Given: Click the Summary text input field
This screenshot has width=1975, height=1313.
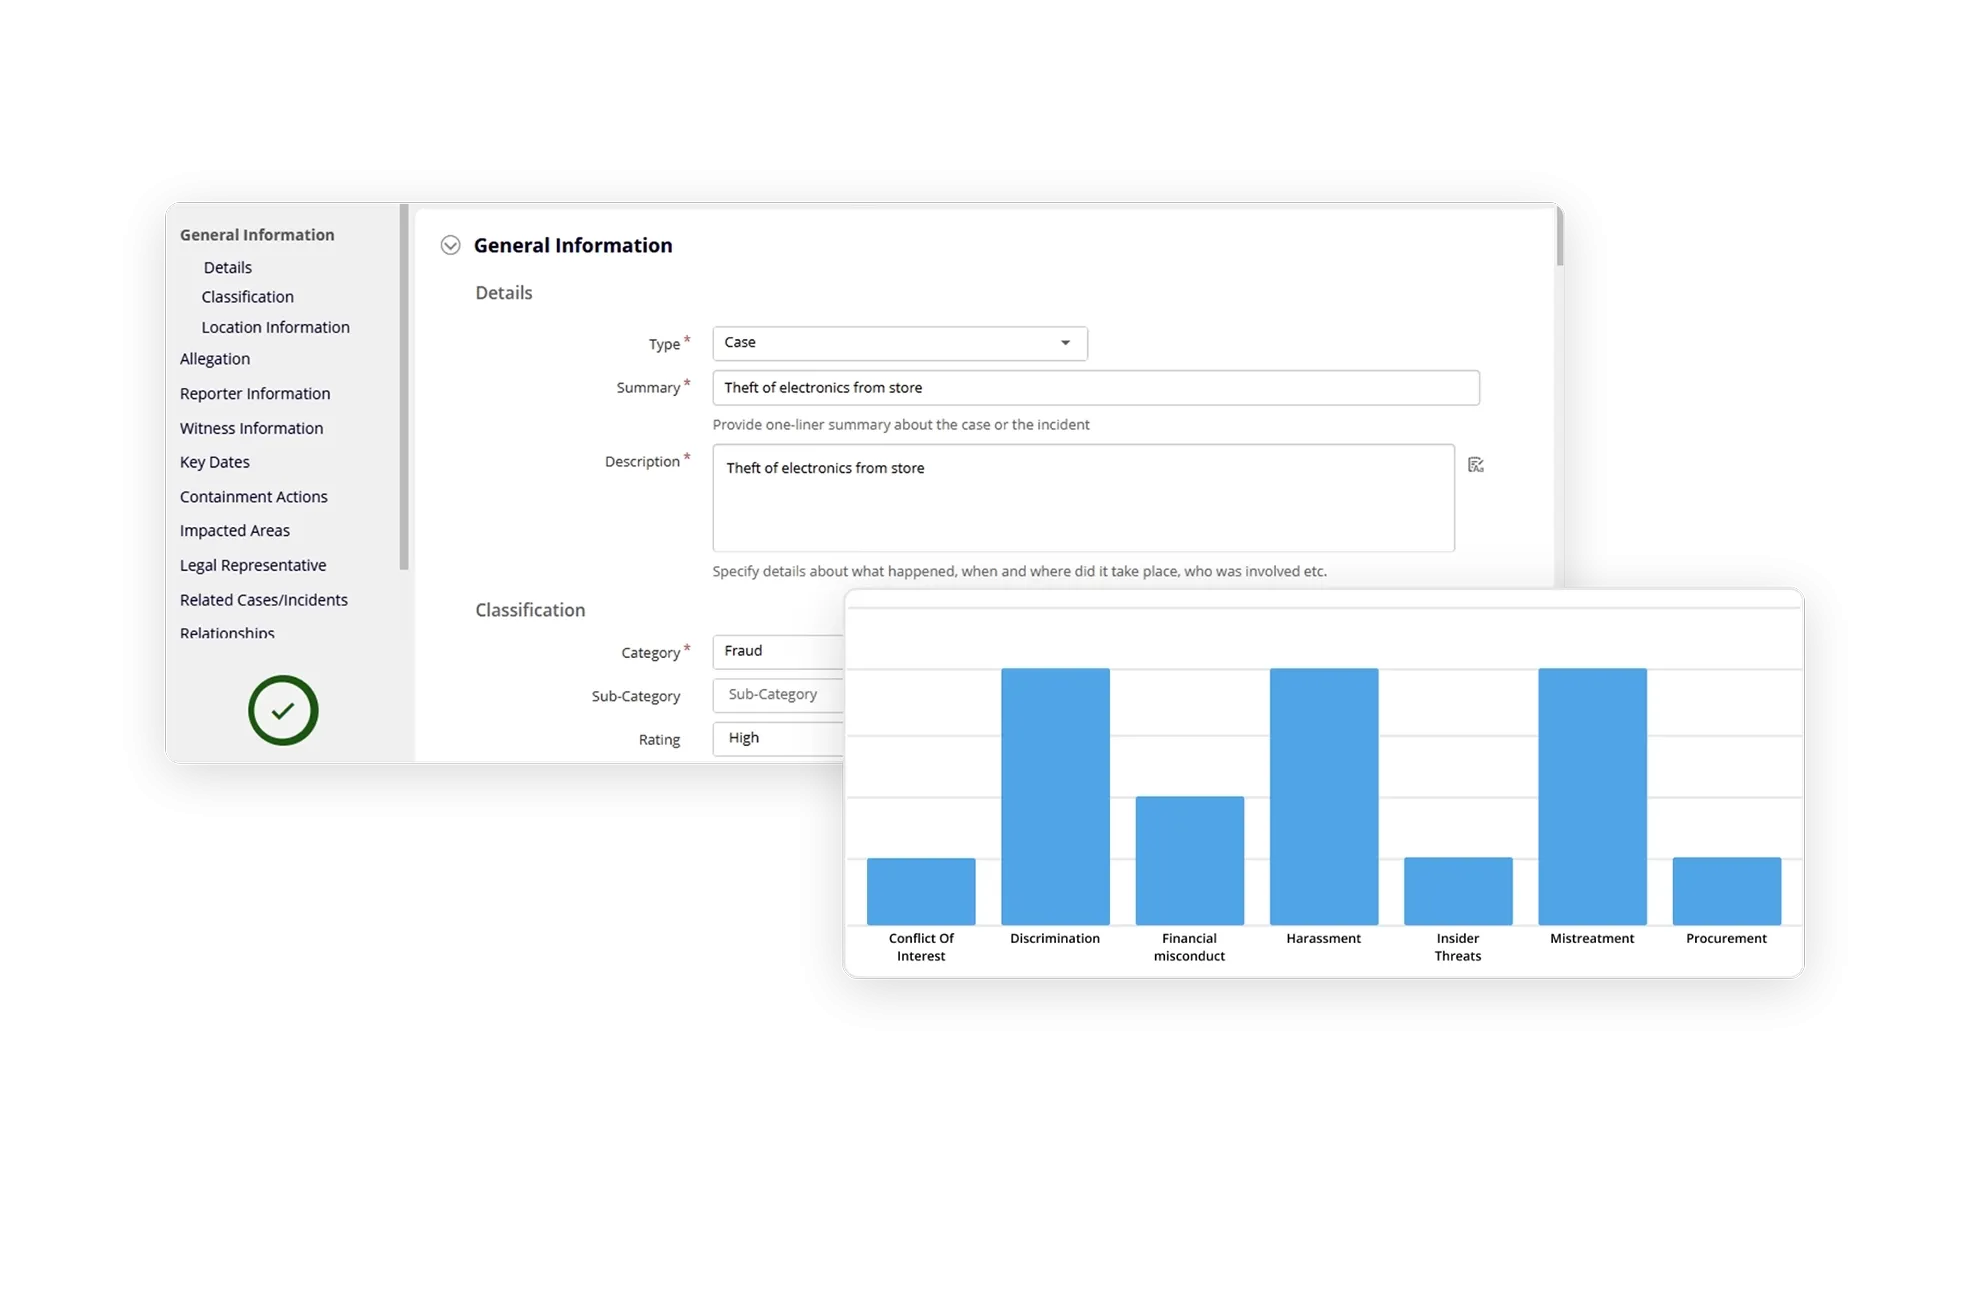Looking at the screenshot, I should (x=1095, y=388).
